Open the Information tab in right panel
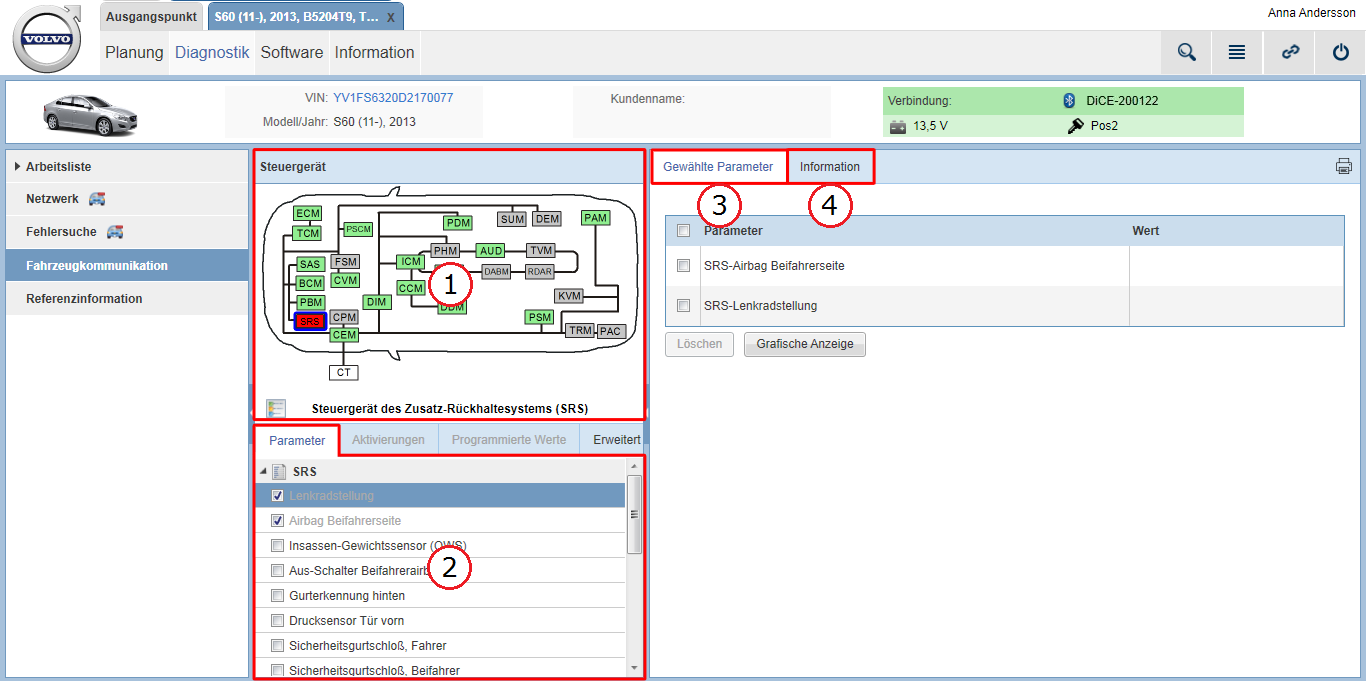Image resolution: width=1366 pixels, height=681 pixels. [x=830, y=167]
